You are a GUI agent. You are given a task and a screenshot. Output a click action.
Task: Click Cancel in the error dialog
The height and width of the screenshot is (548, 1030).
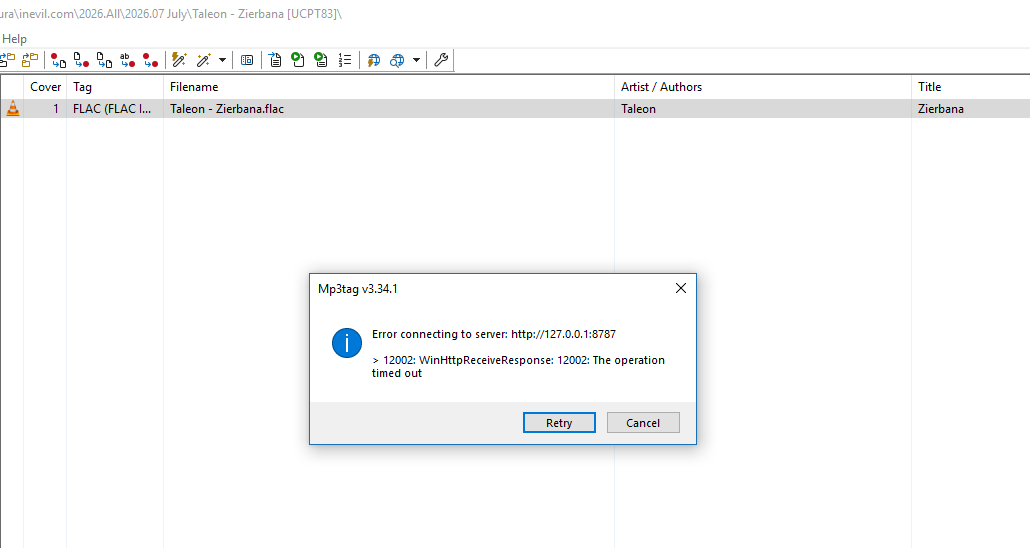coord(643,422)
